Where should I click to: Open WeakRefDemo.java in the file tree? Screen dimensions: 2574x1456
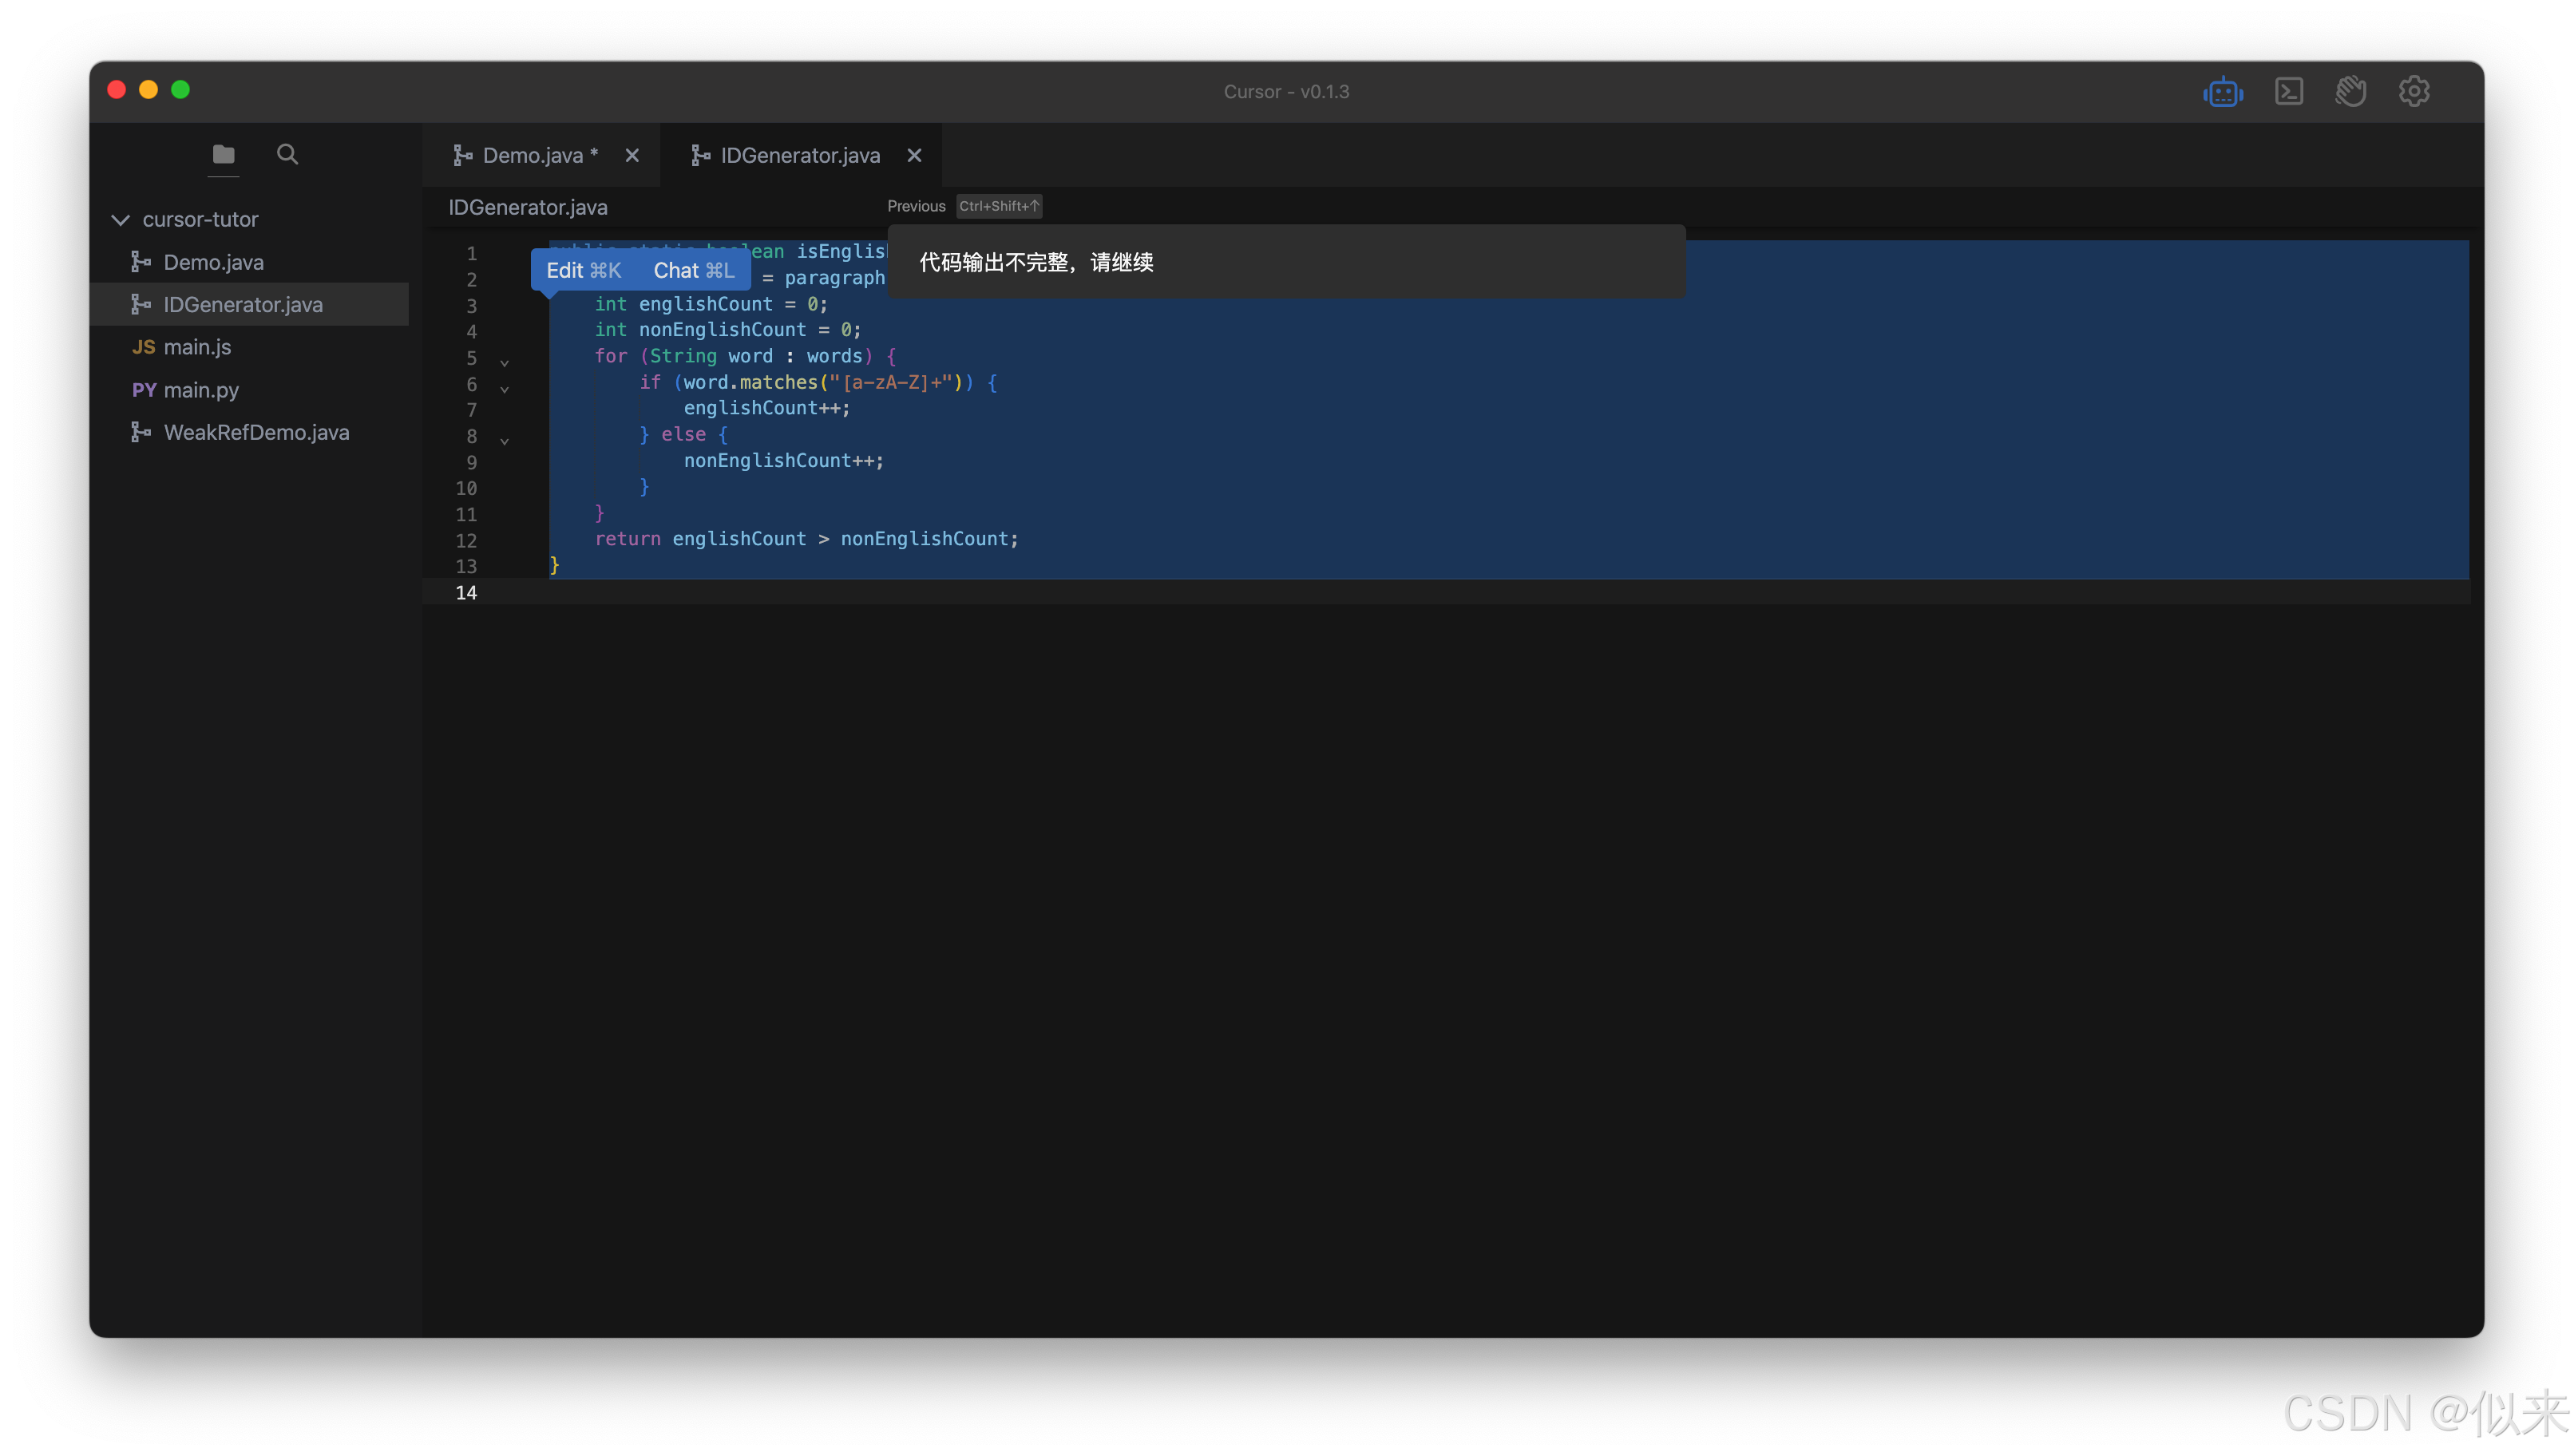[256, 432]
